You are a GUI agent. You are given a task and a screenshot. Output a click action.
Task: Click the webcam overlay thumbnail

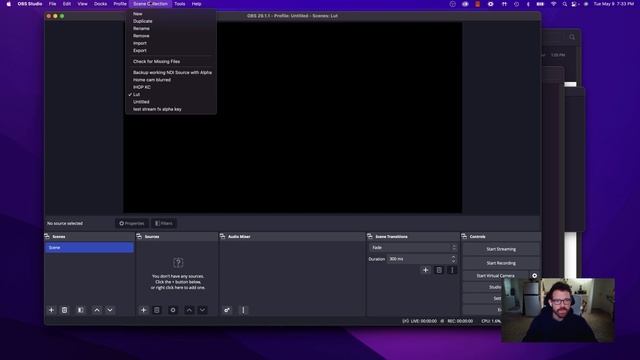[x=558, y=310]
